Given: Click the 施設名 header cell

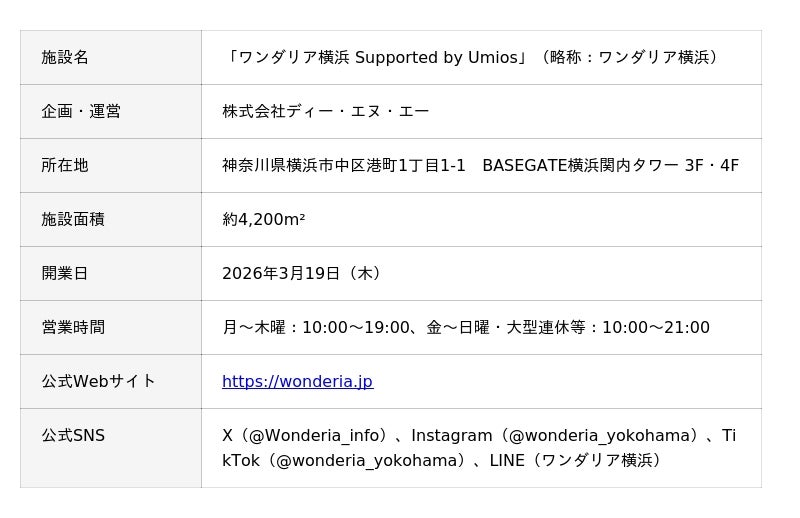Looking at the screenshot, I should [65, 57].
